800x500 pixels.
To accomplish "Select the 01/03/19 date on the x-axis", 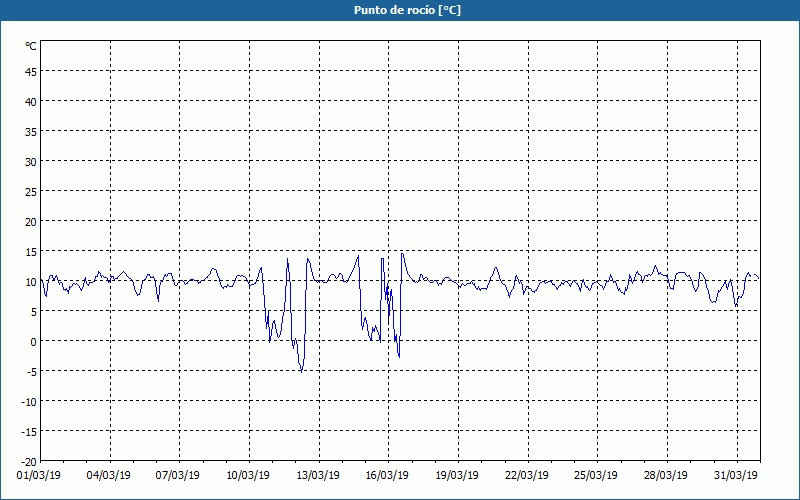I will click(x=39, y=475).
